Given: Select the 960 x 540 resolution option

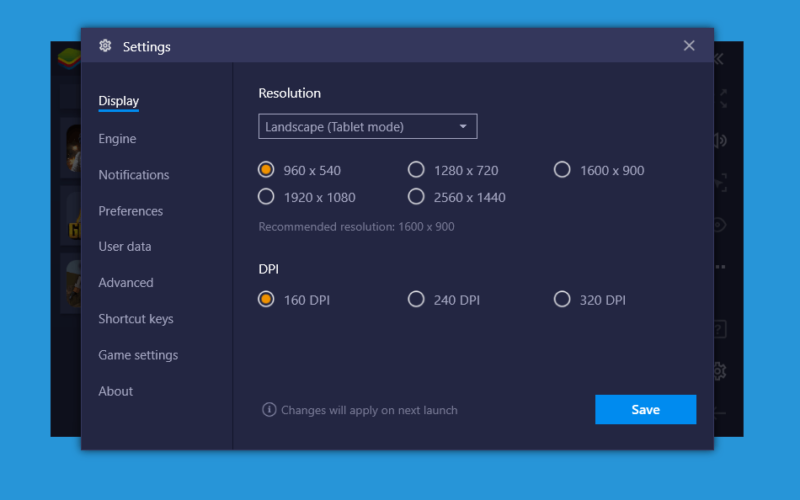Looking at the screenshot, I should [x=266, y=169].
